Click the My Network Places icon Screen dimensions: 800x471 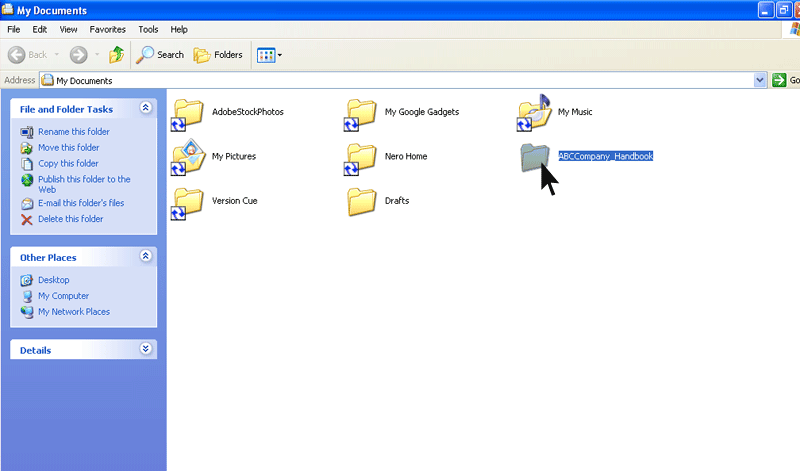[x=27, y=312]
